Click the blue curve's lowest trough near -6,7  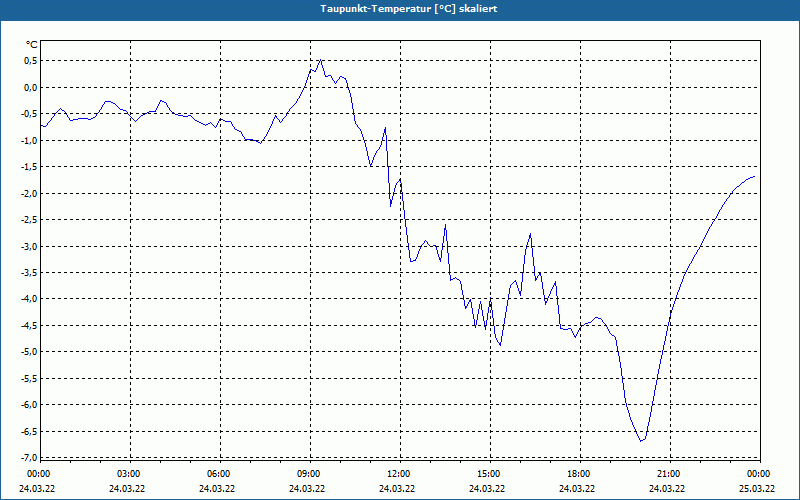coord(641,441)
